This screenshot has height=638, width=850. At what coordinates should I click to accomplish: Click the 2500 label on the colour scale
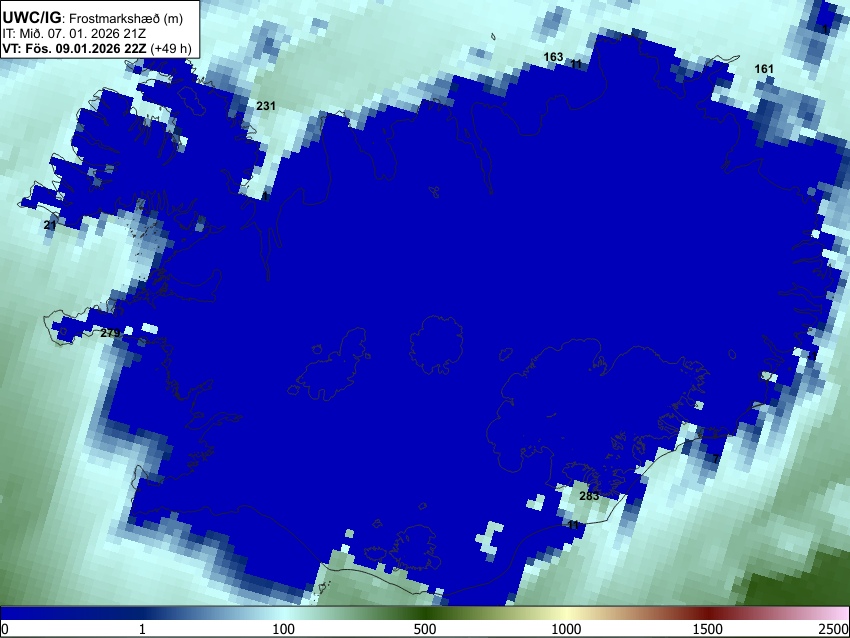835,629
